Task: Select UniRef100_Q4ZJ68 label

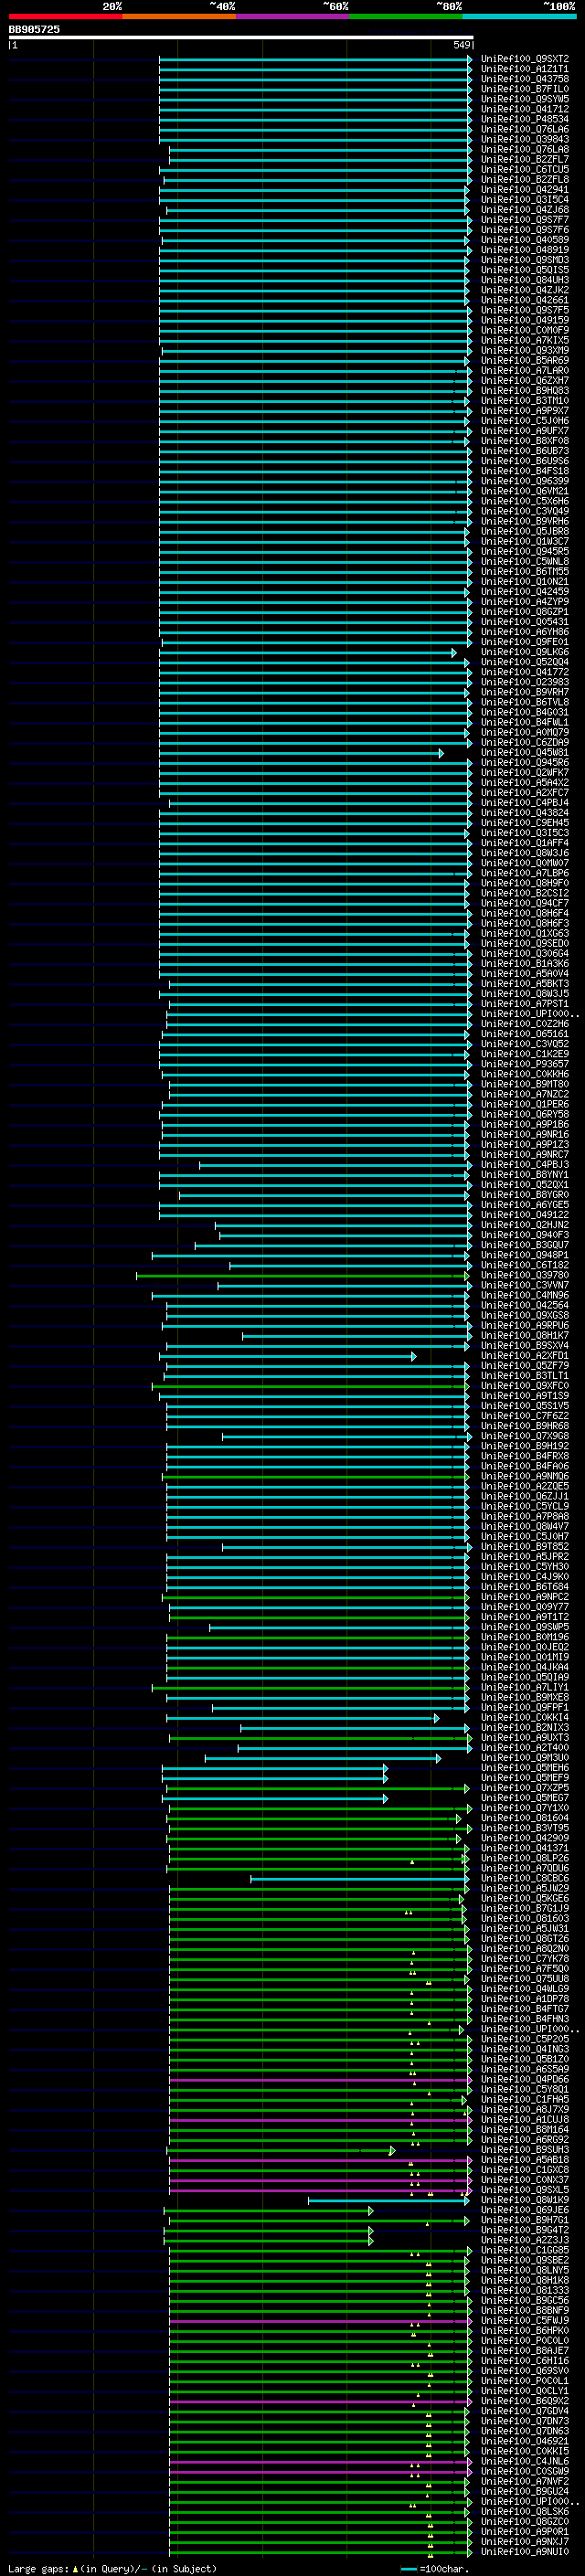Action: (525, 210)
